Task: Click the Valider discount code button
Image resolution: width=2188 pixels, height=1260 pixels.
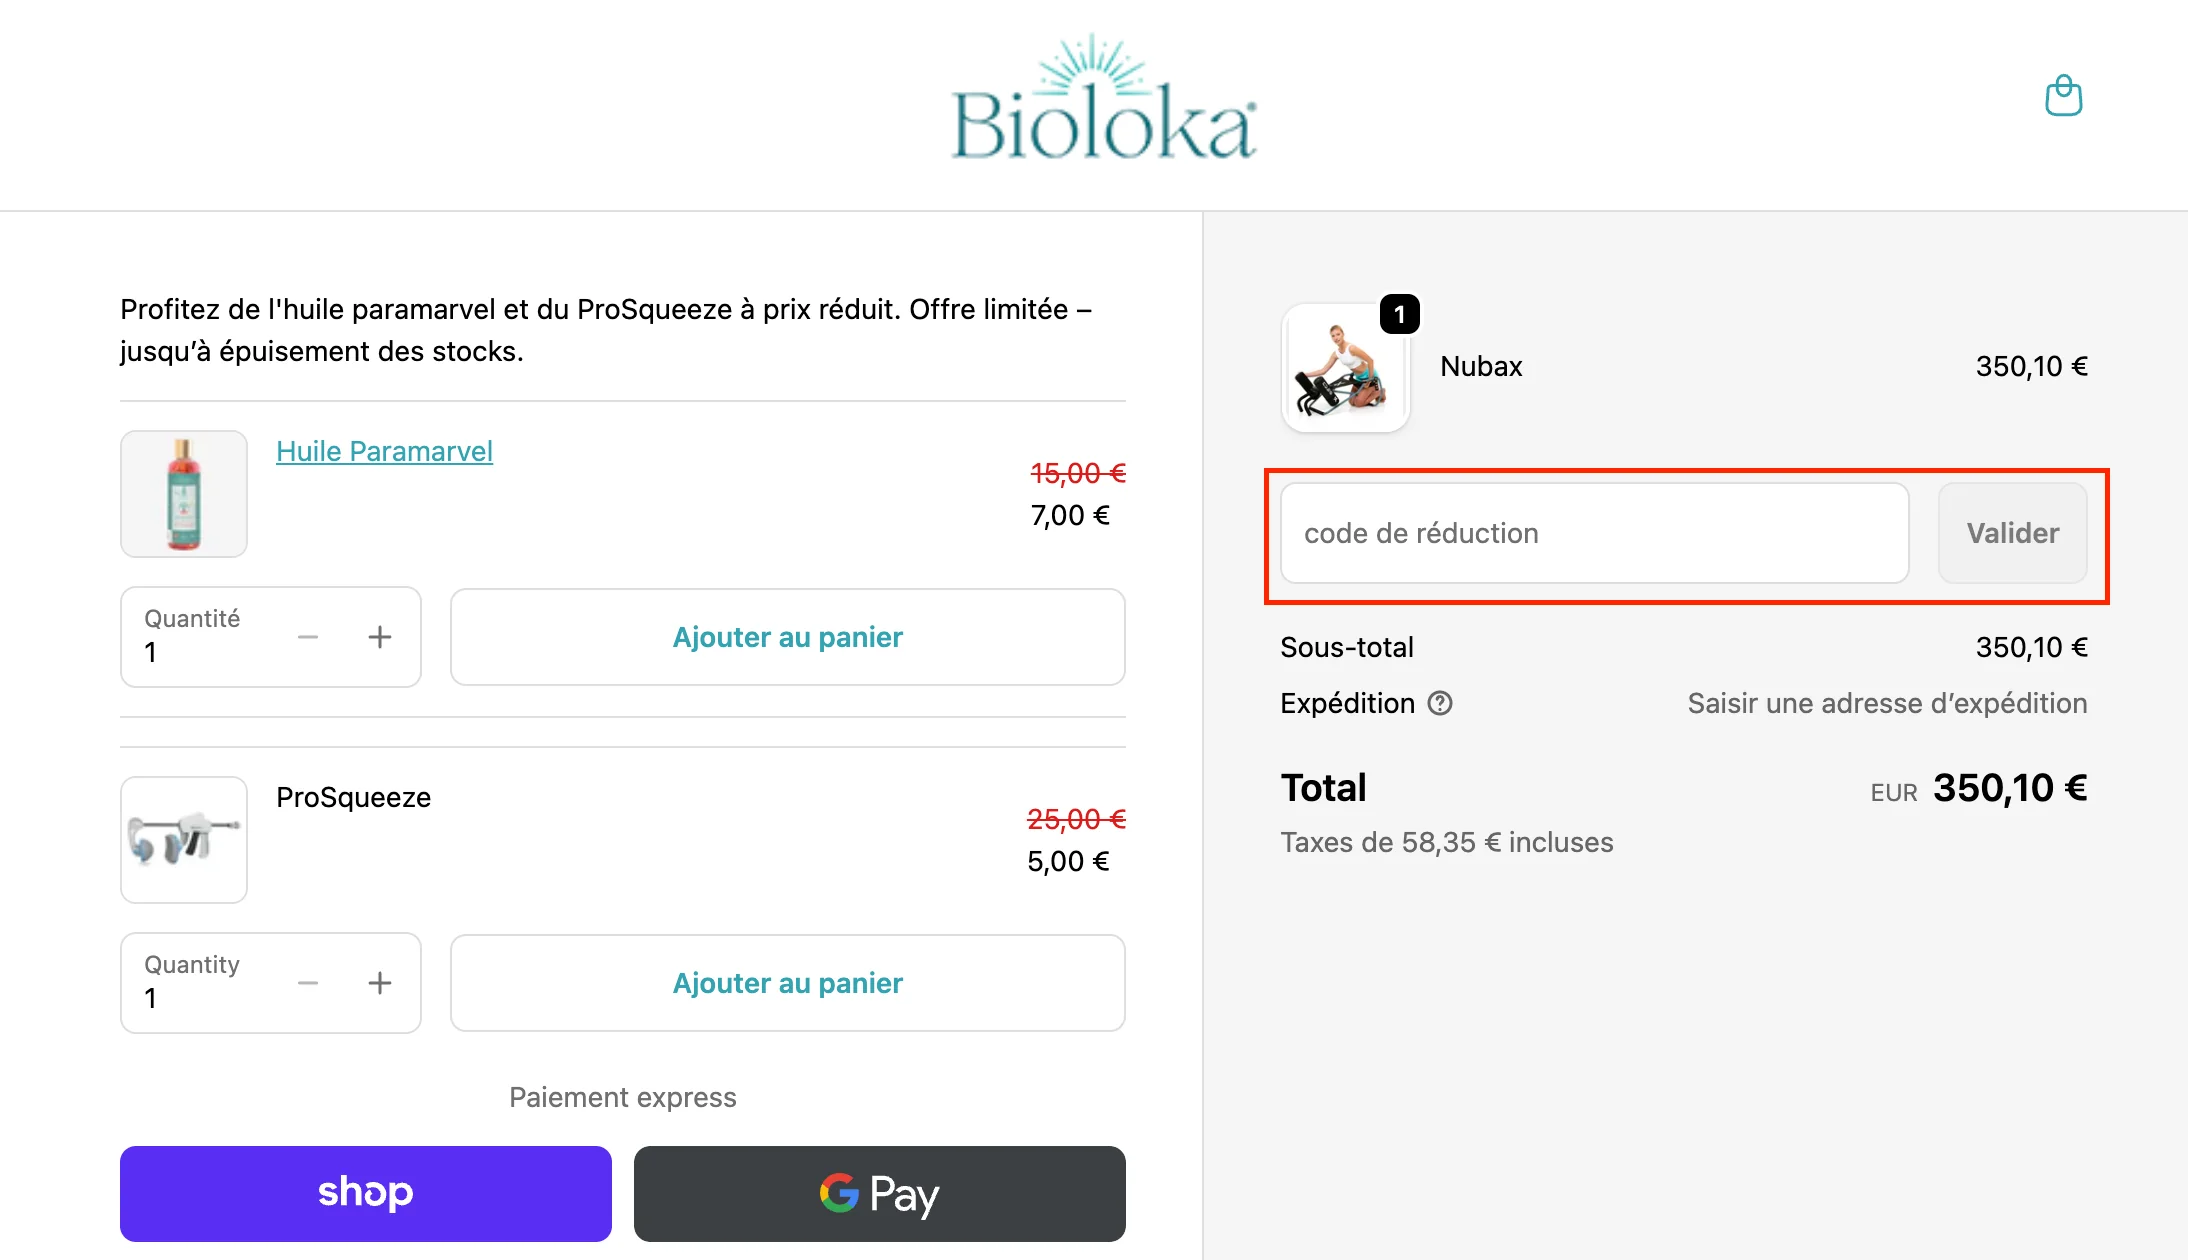Action: click(x=2012, y=533)
